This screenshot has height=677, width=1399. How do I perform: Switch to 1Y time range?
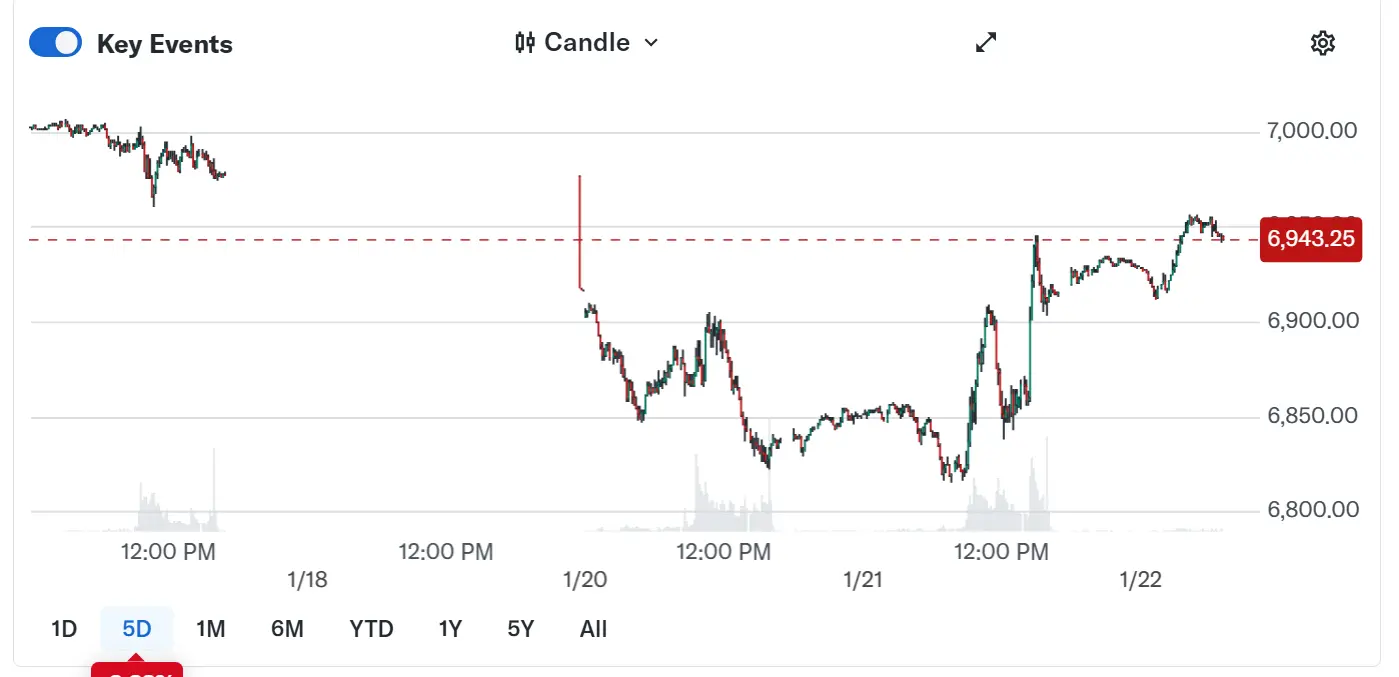tap(450, 629)
